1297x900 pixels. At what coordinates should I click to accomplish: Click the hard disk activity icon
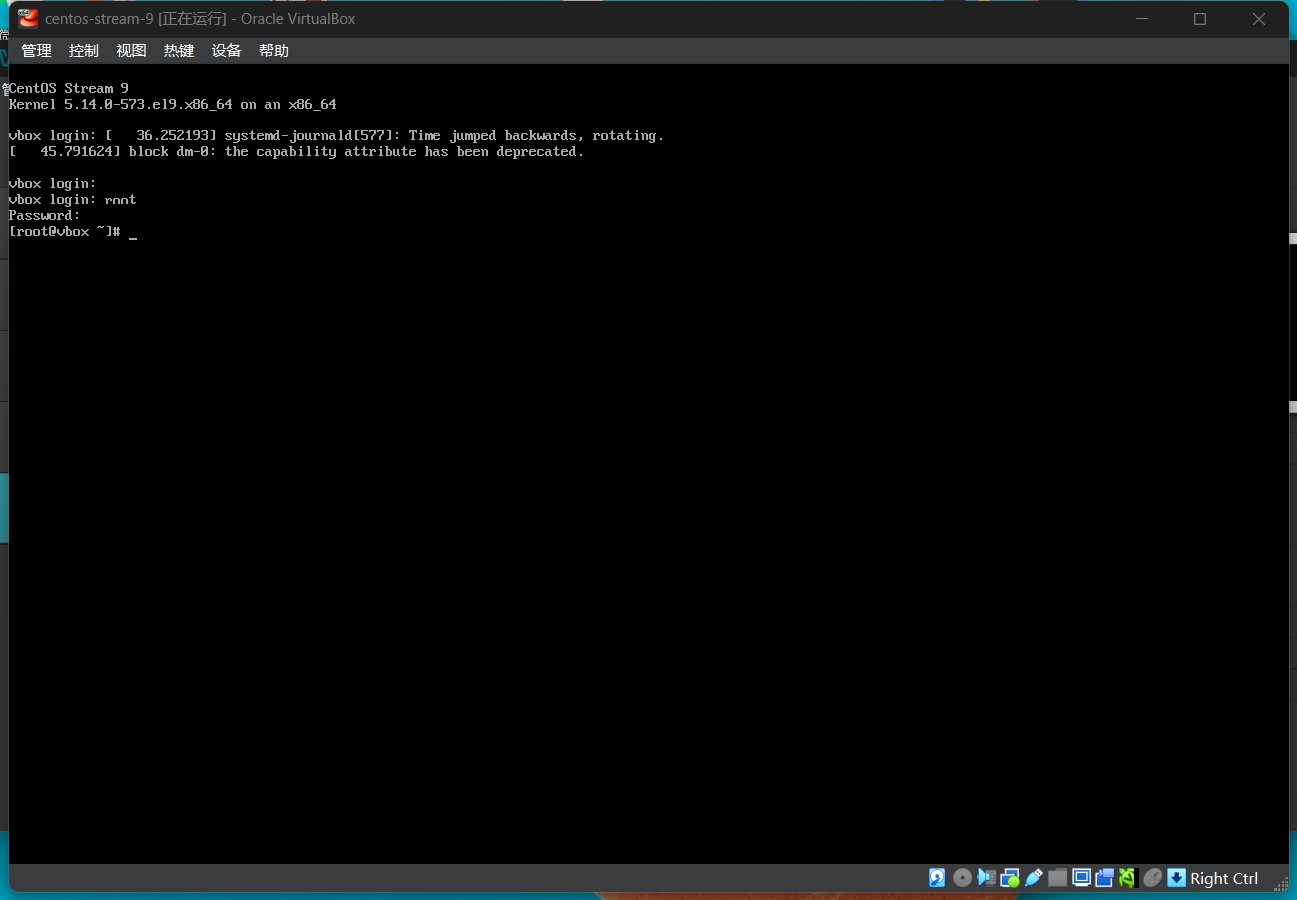(937, 878)
